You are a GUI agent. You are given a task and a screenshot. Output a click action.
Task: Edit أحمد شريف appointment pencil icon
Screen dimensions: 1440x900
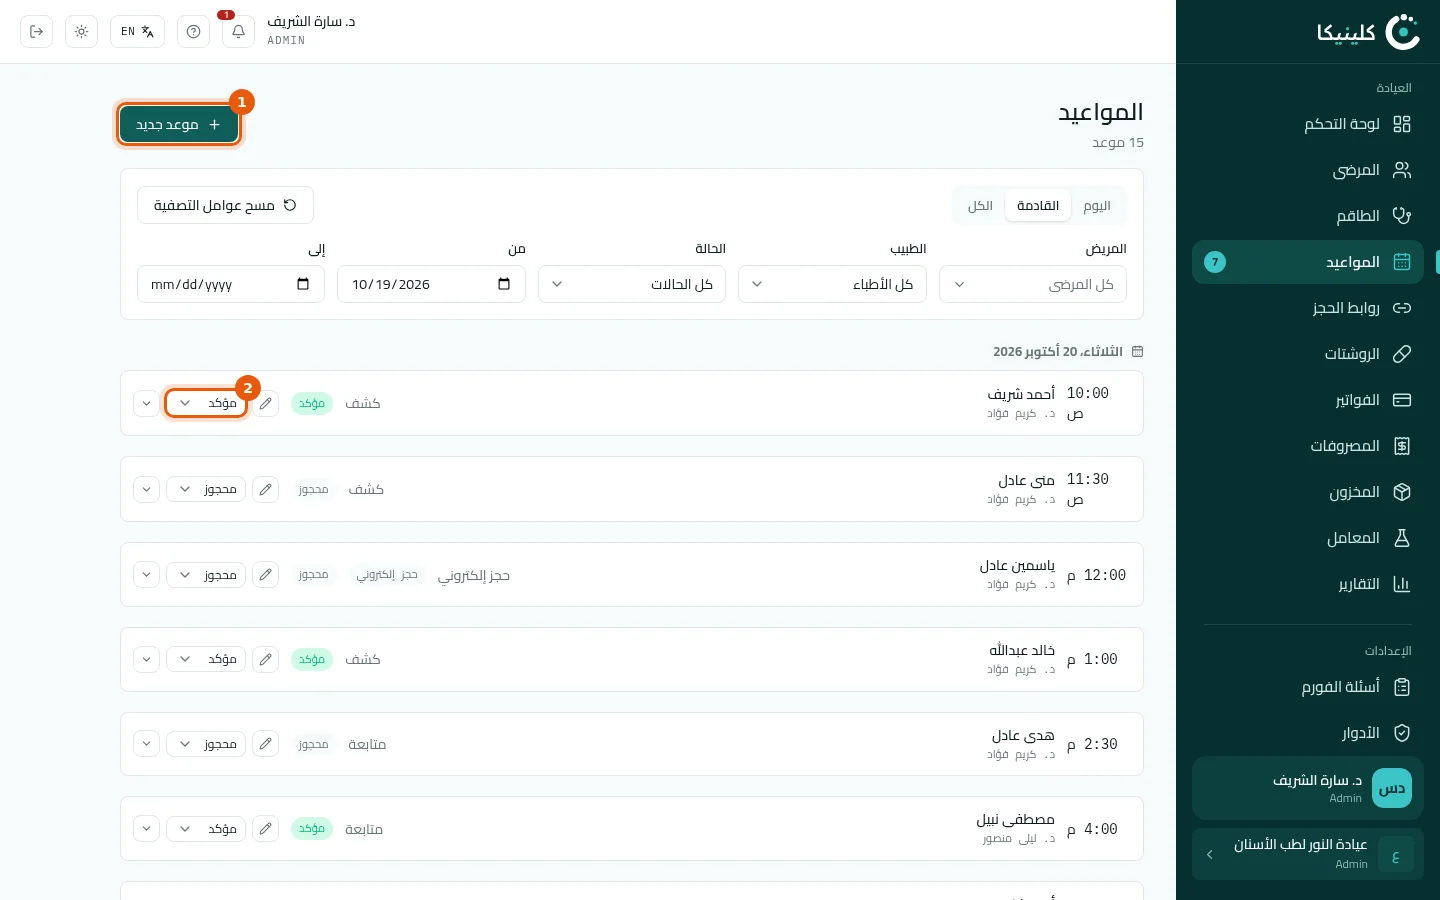[x=265, y=403]
